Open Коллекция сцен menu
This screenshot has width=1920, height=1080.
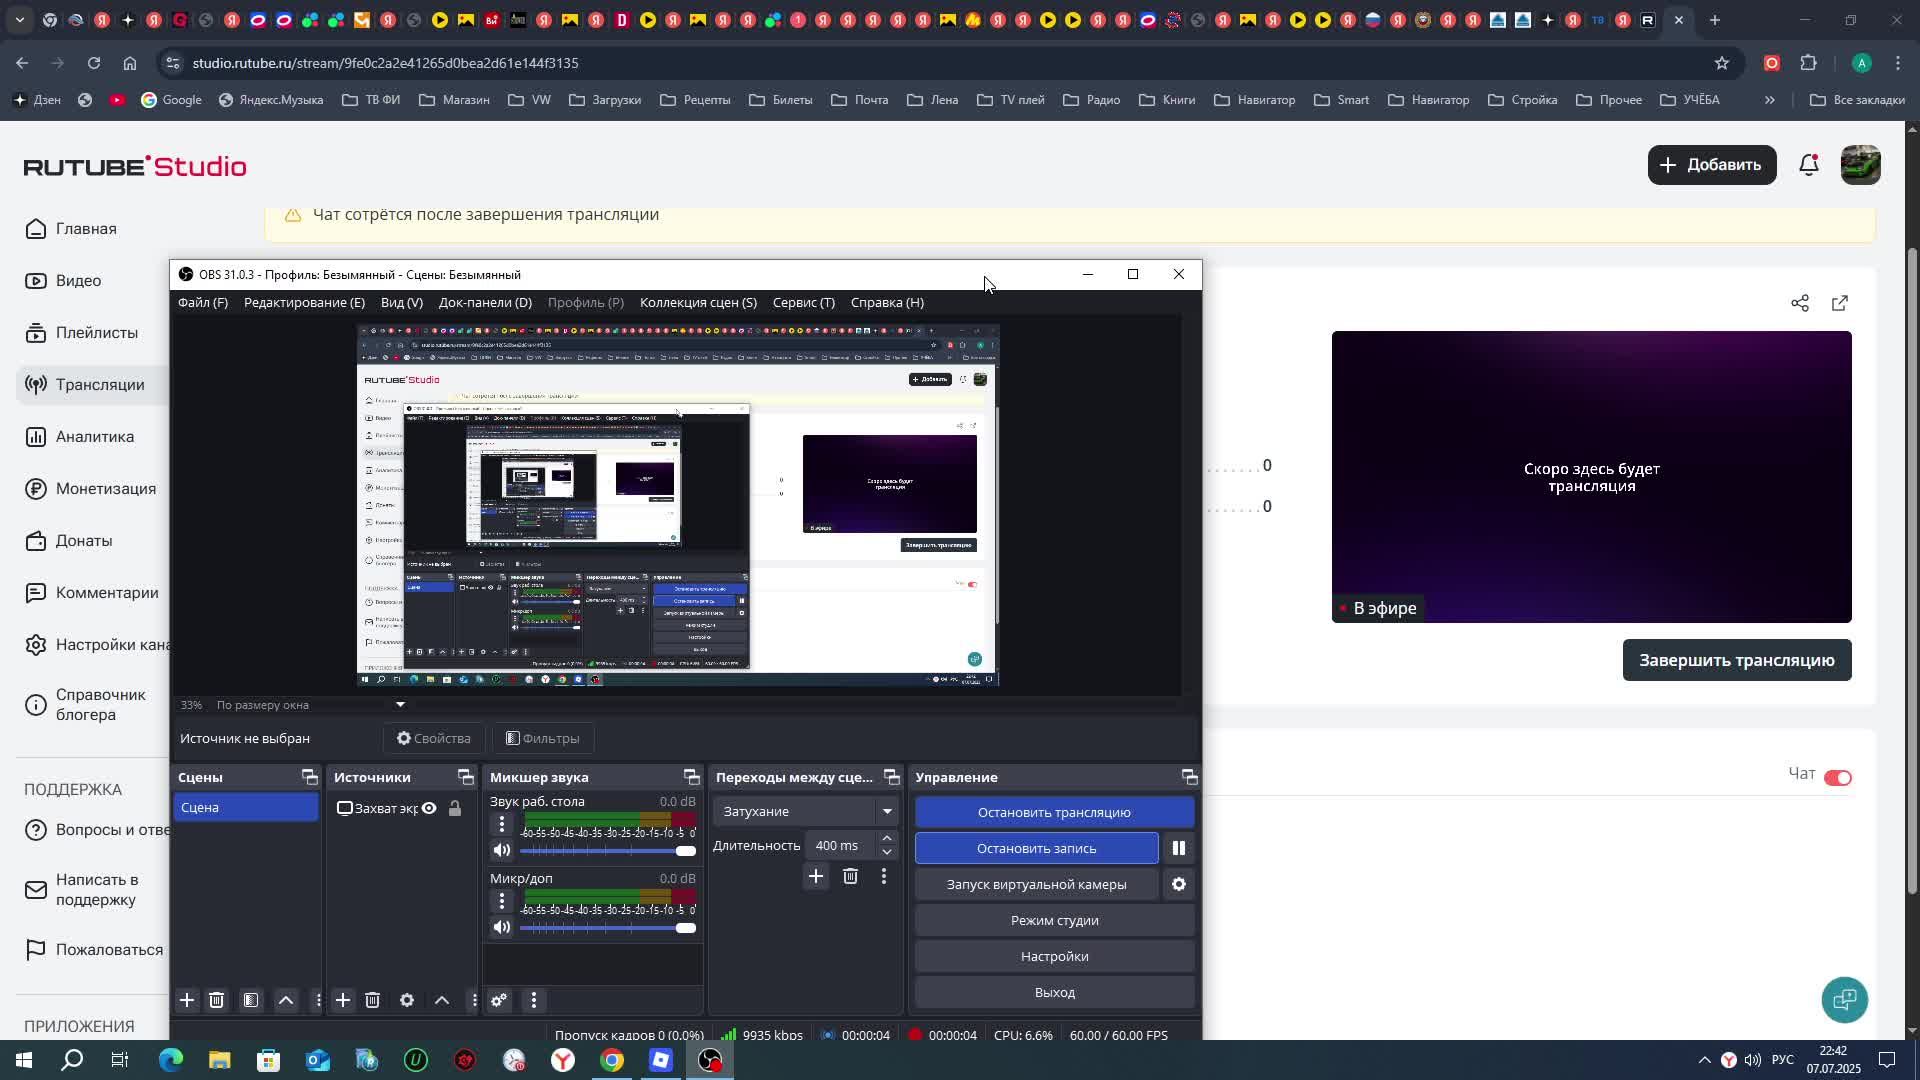698,302
